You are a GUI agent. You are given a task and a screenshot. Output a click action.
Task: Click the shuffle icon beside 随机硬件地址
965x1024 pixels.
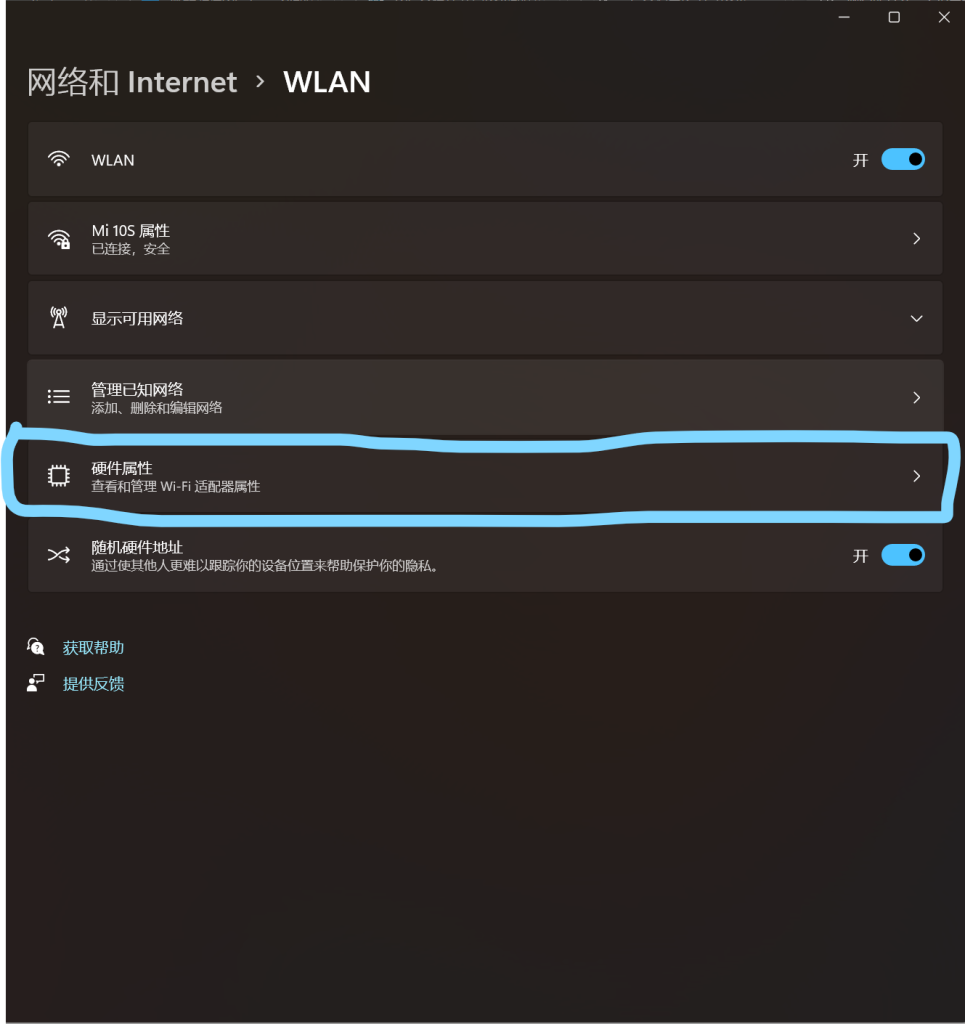click(x=59, y=555)
